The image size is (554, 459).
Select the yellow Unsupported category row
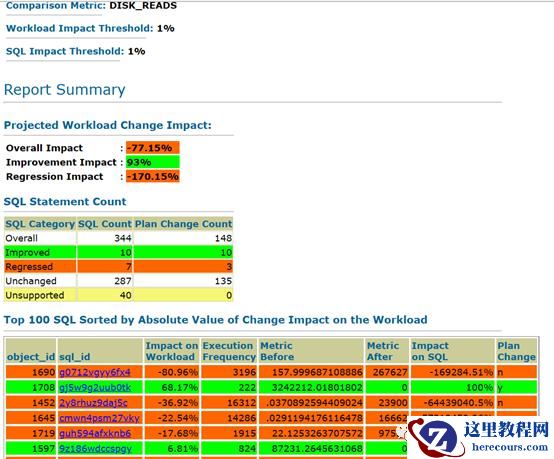point(118,295)
